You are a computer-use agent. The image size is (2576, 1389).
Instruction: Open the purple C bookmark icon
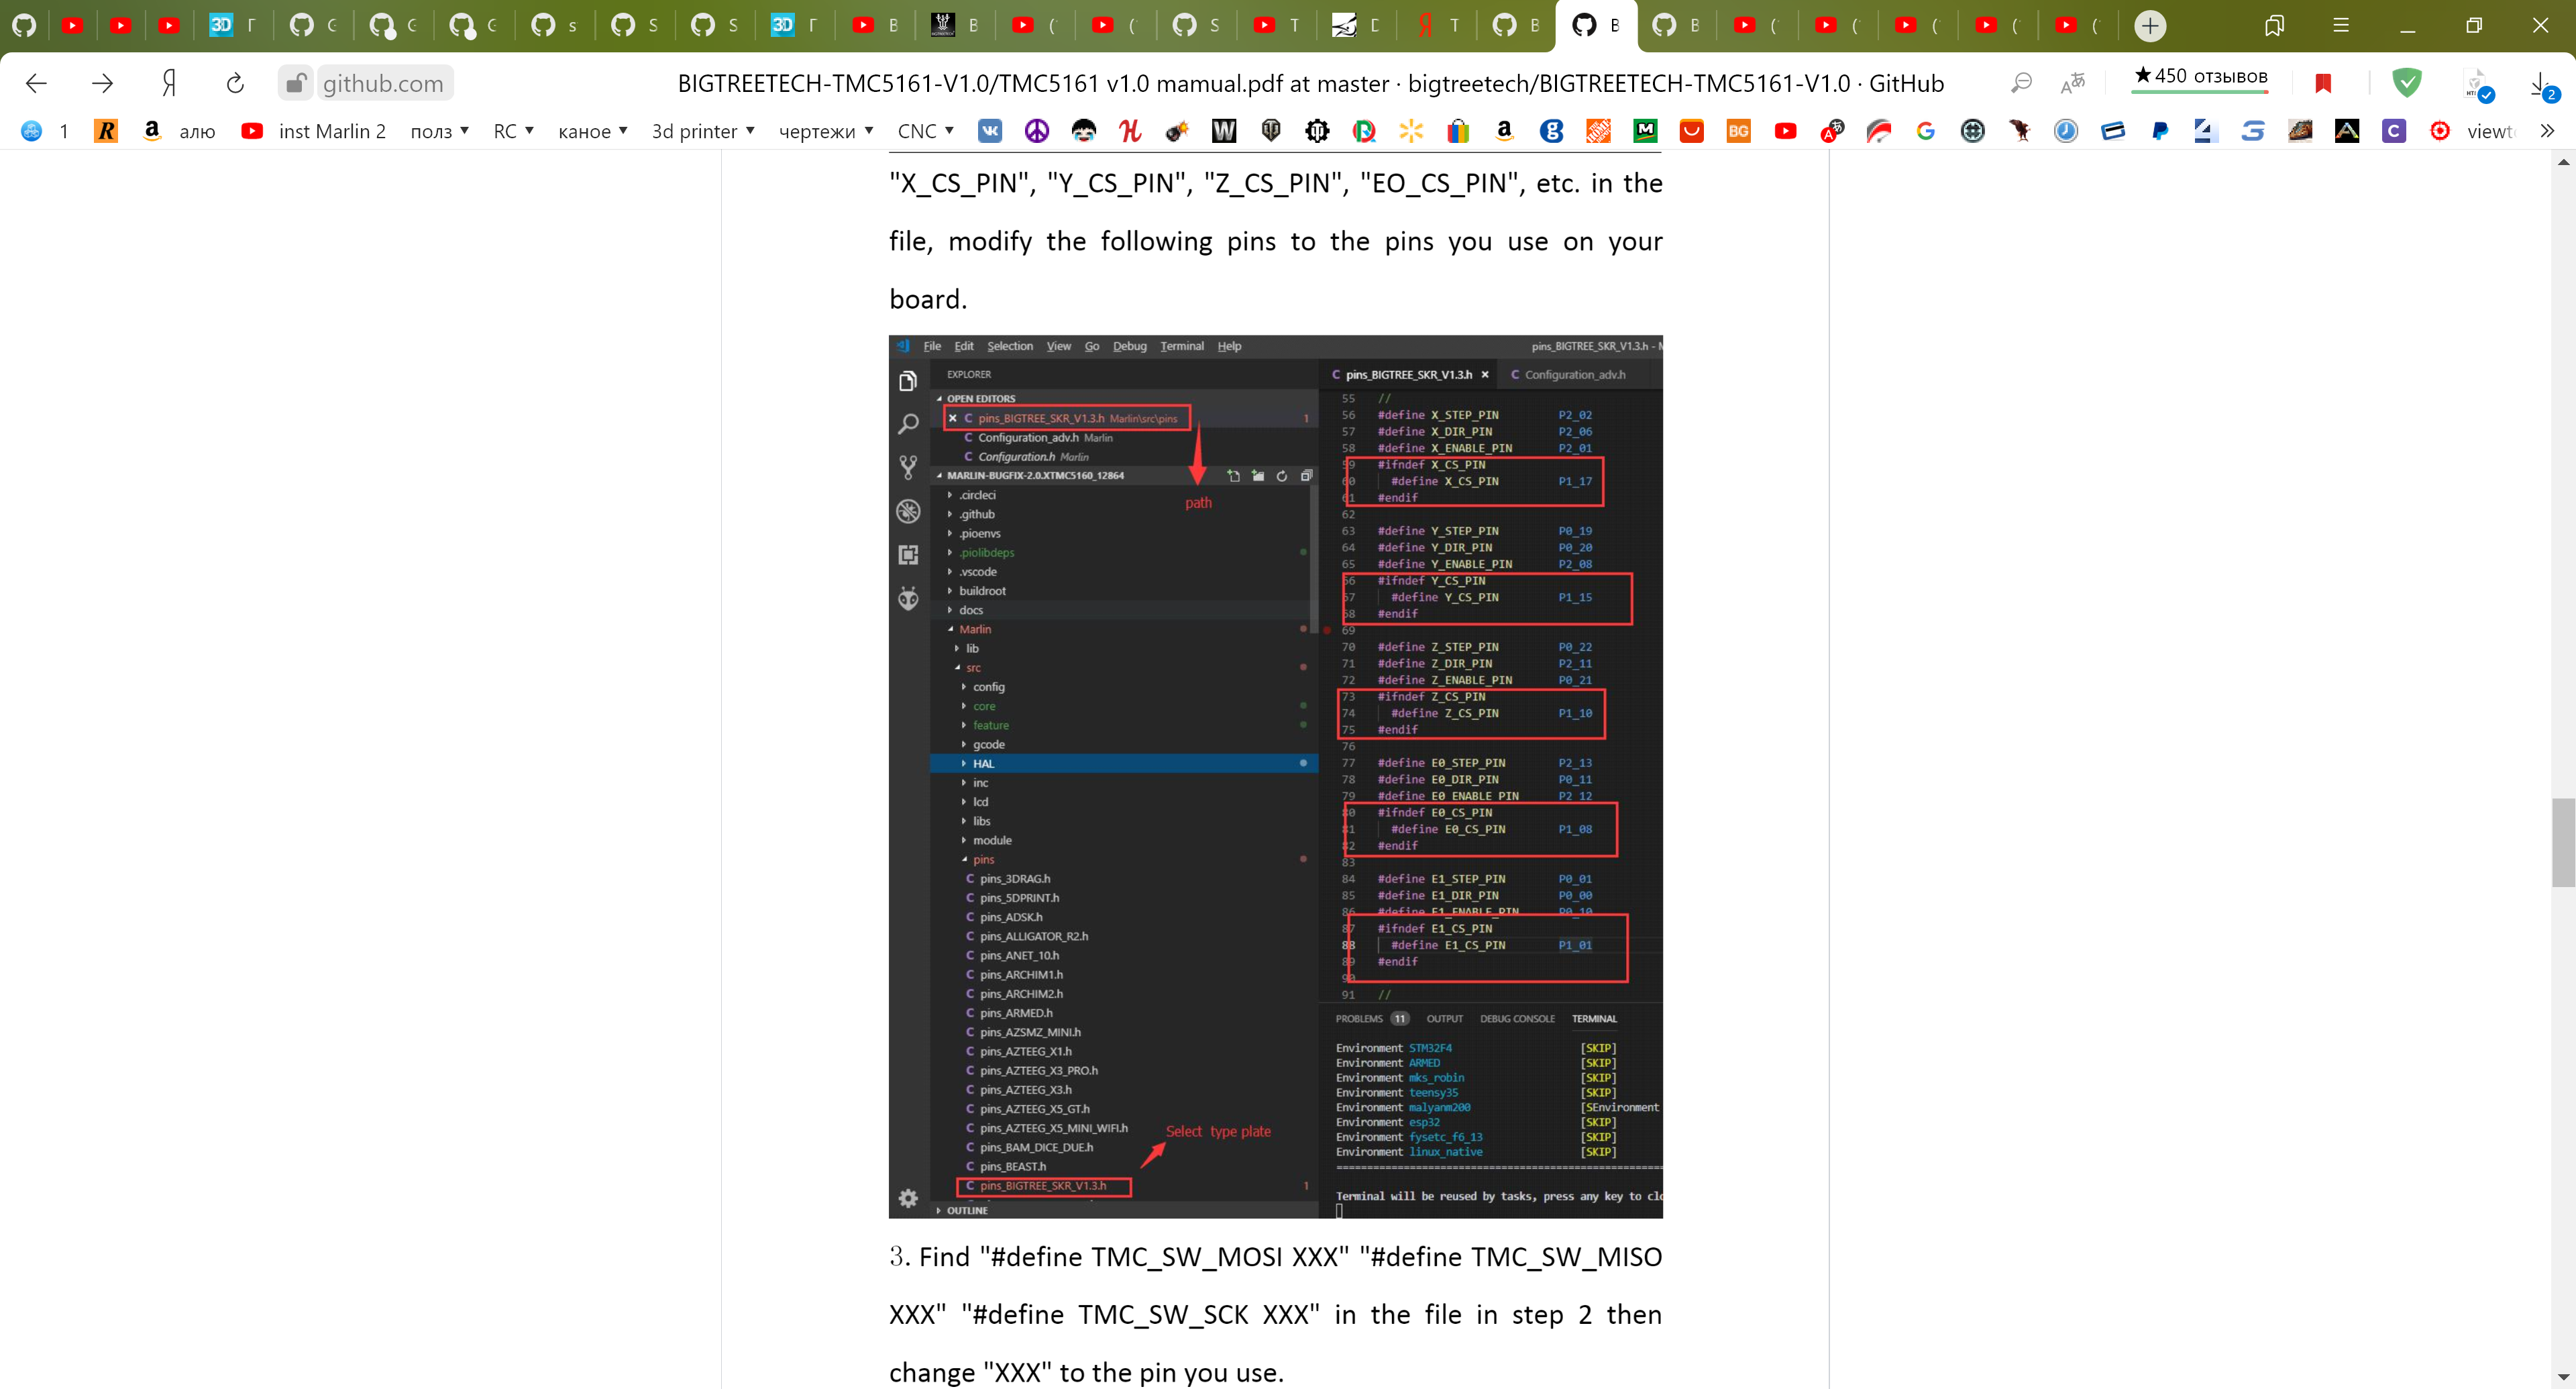coord(2394,131)
